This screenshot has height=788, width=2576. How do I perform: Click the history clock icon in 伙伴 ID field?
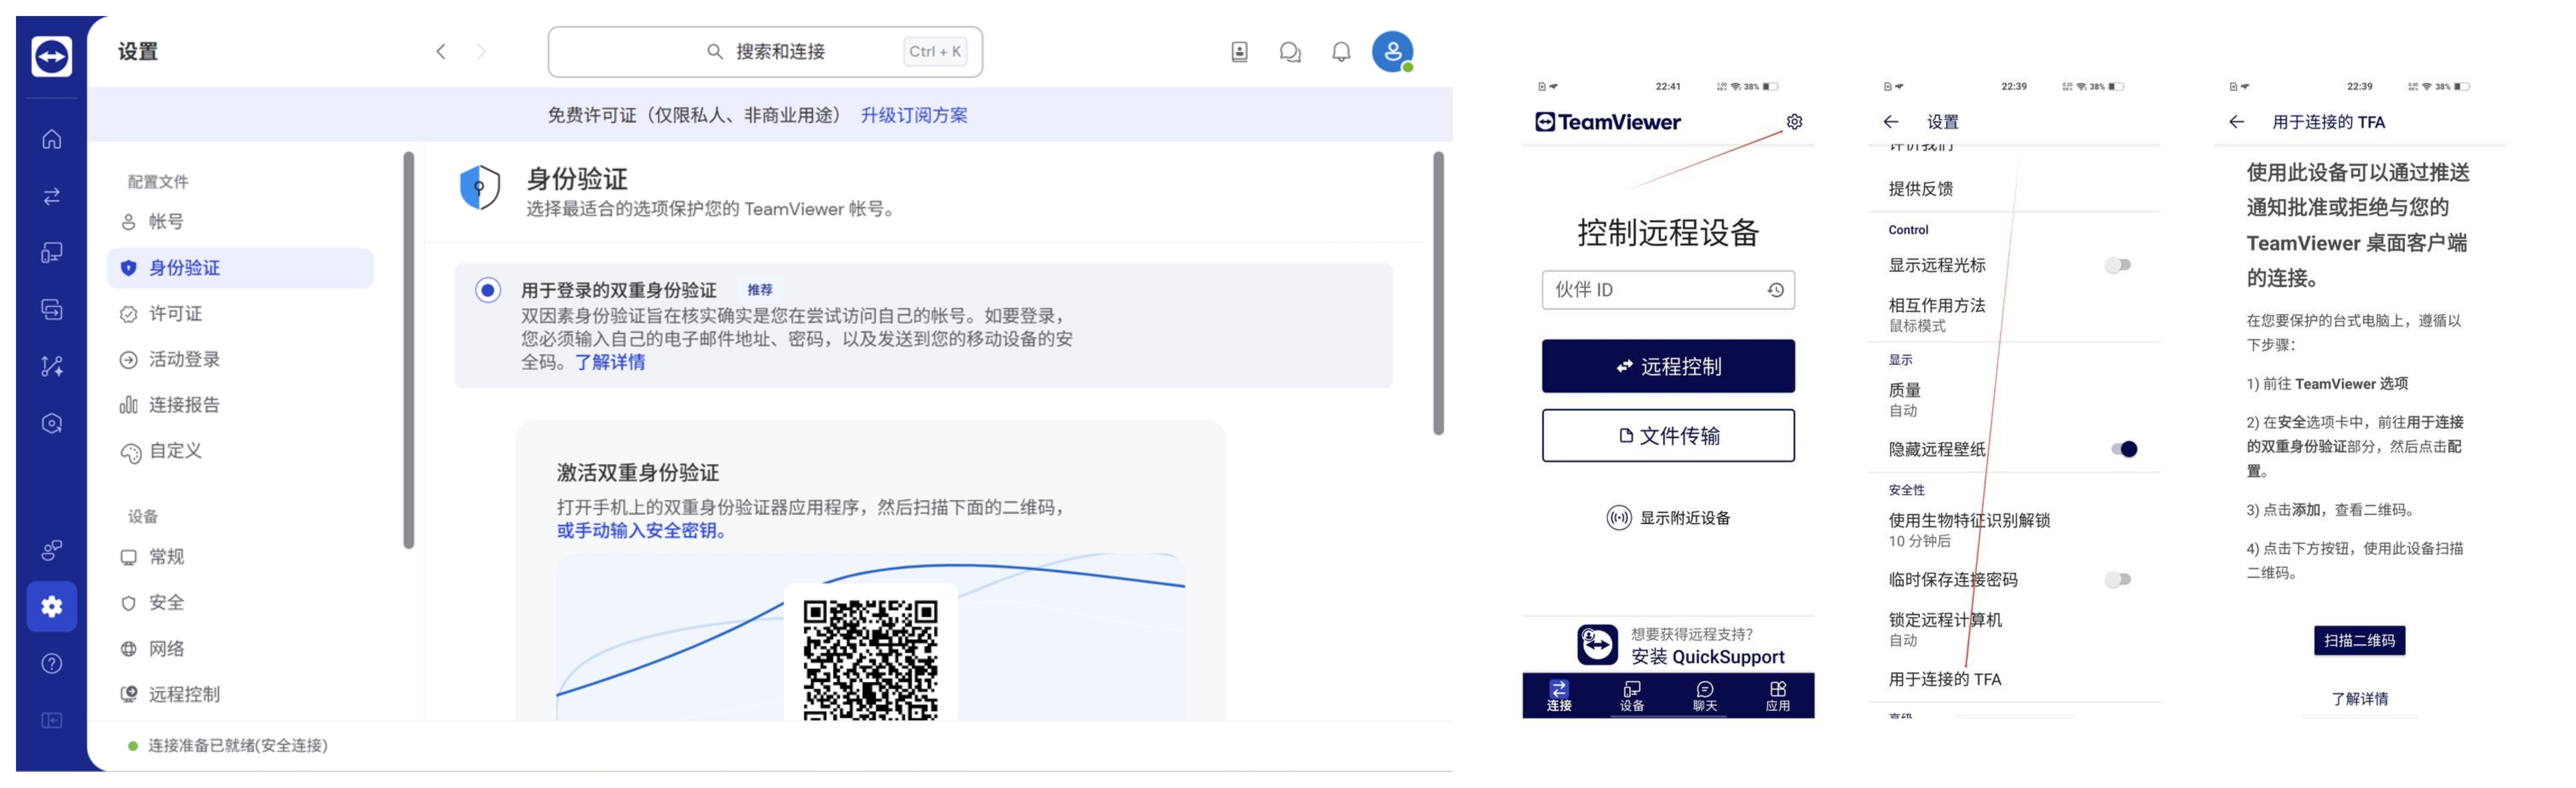(x=1775, y=290)
